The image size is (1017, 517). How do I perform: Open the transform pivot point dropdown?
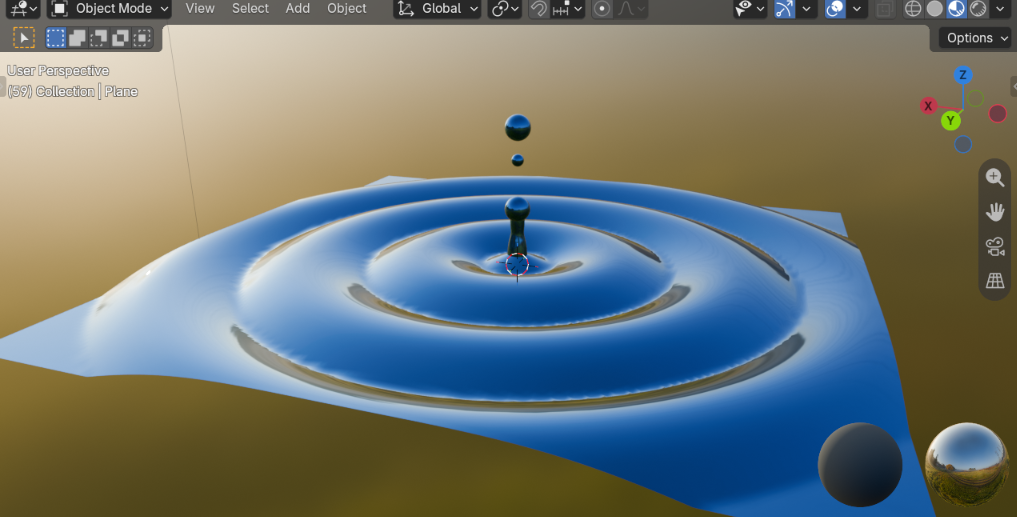[505, 8]
